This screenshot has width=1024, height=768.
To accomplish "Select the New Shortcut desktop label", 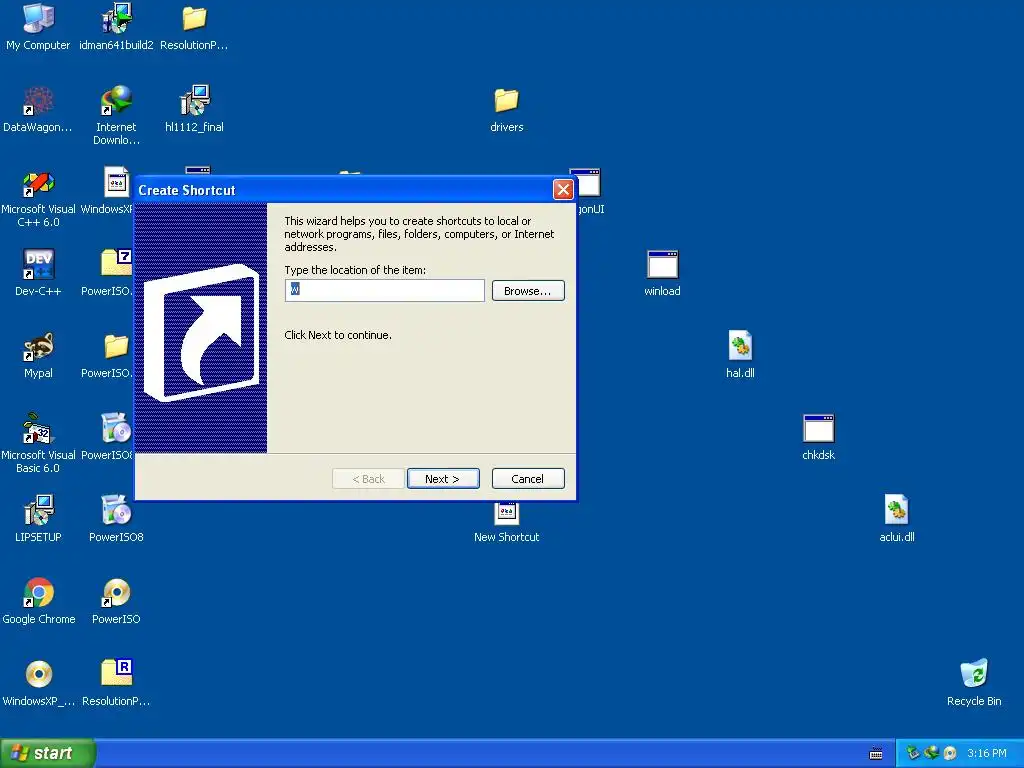I will click(506, 537).
